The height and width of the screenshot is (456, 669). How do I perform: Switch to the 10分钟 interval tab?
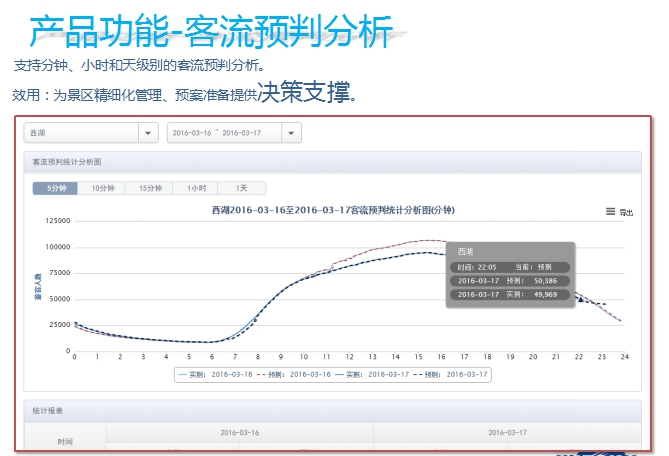click(102, 188)
